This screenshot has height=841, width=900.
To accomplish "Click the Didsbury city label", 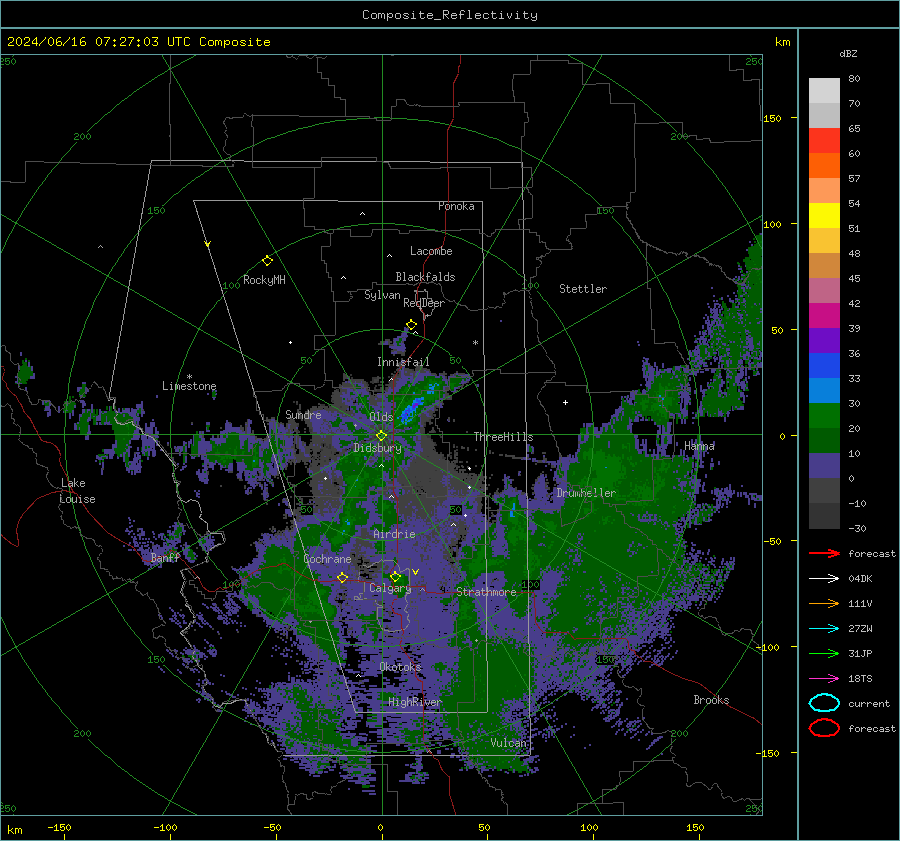I will point(378,448).
